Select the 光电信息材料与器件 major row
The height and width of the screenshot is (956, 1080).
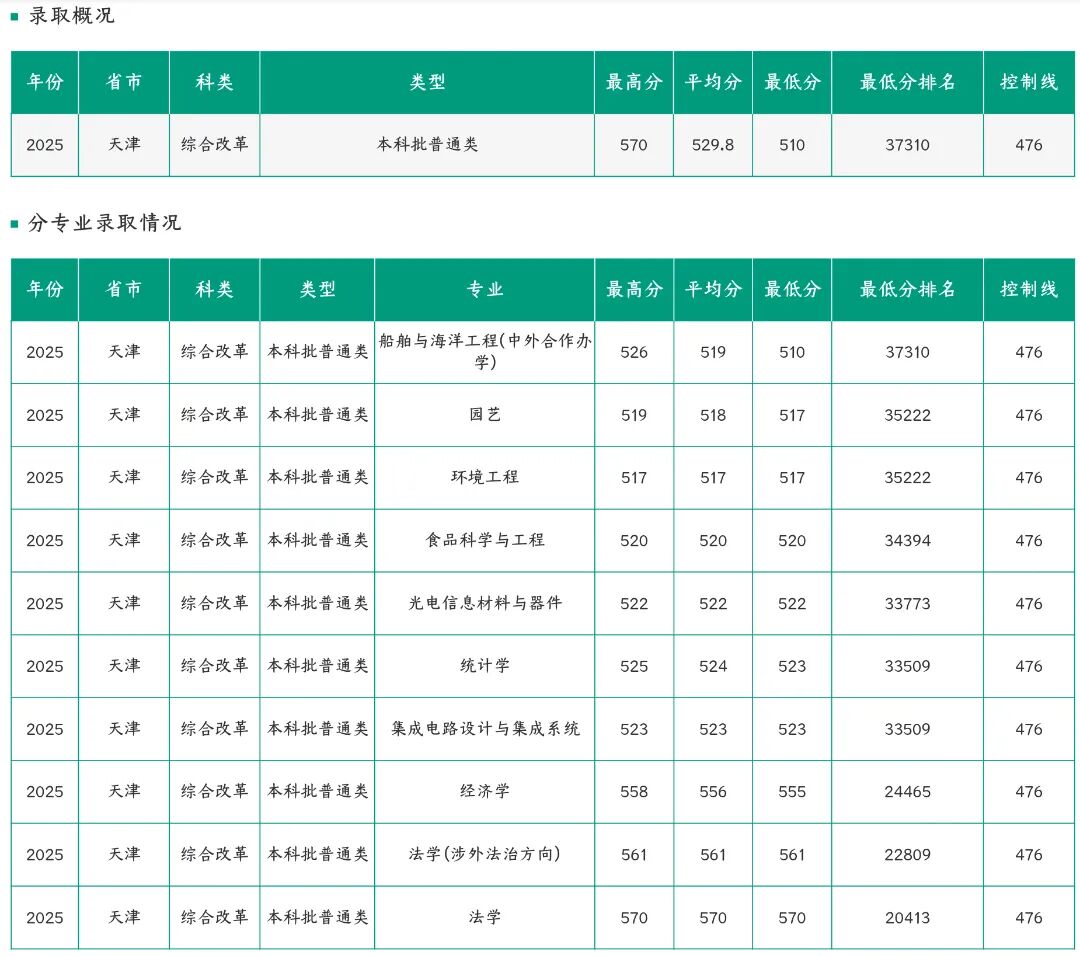click(x=483, y=603)
